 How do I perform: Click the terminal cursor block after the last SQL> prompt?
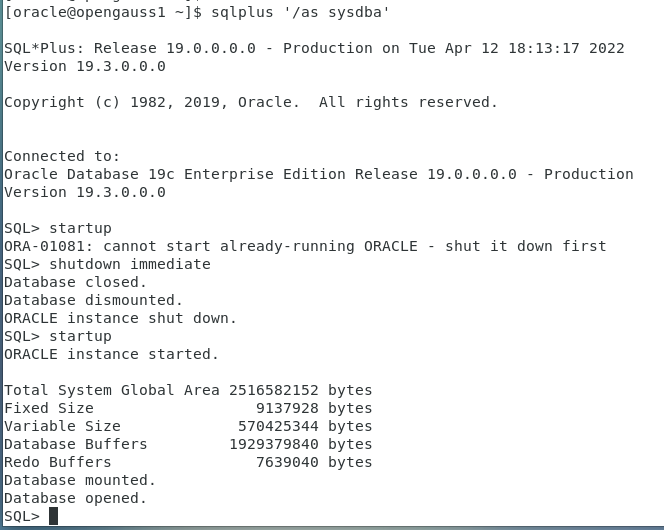[x=54, y=516]
